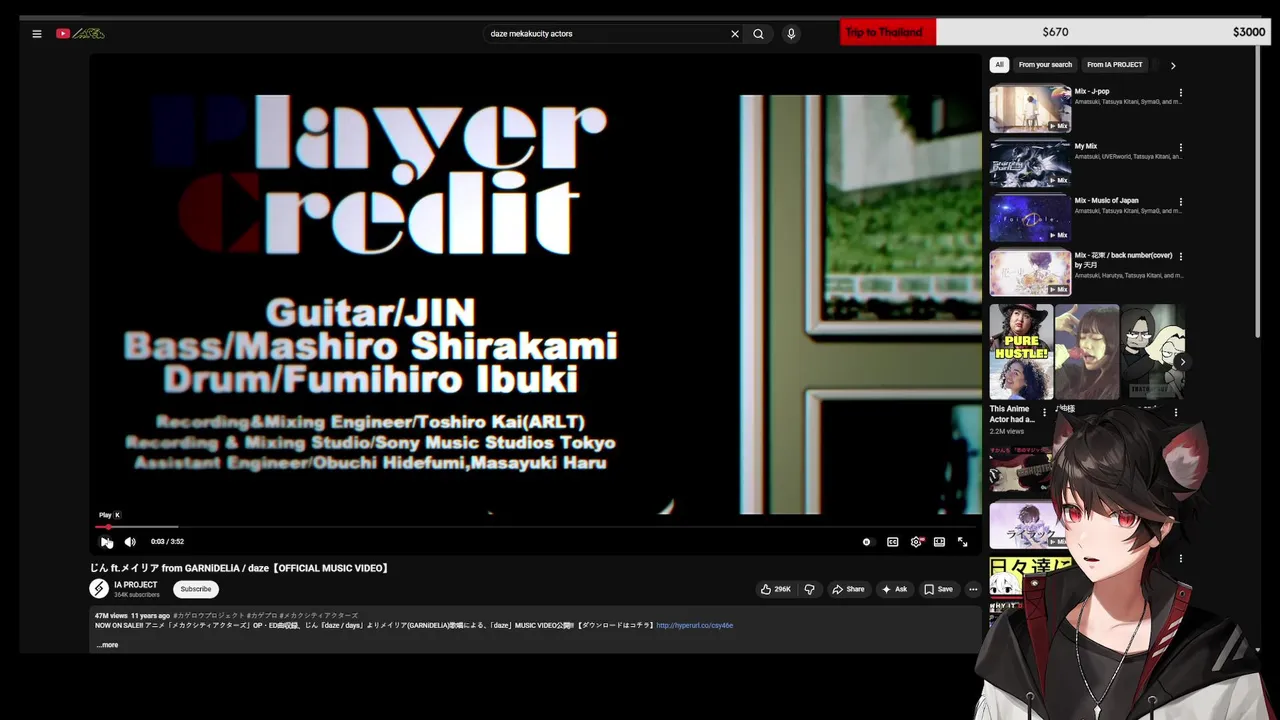Open 'My Mix' thumbnail
1280x720 pixels.
coord(1030,164)
